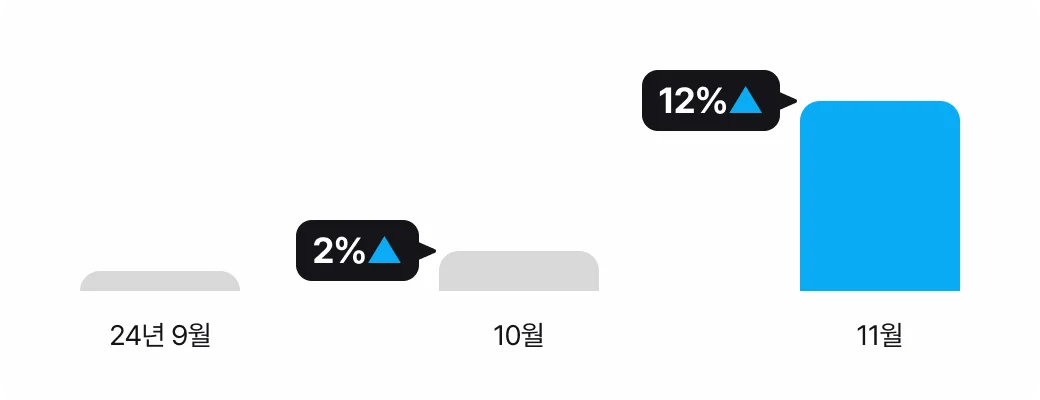Click the percent sign in the 2% badge
This screenshot has height=400, width=1040.
pyautogui.click(x=349, y=250)
